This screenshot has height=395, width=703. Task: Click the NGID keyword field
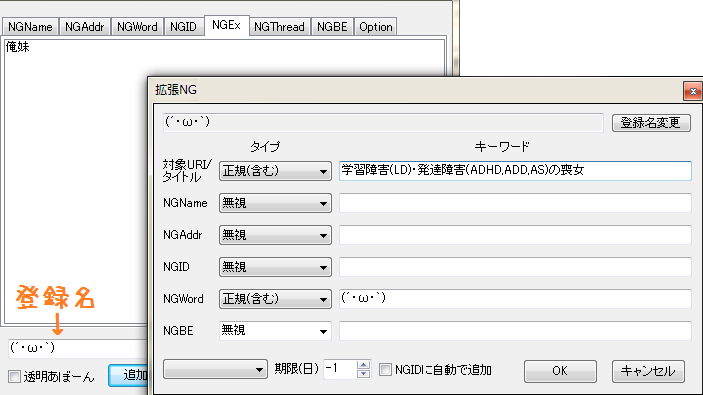pyautogui.click(x=515, y=267)
